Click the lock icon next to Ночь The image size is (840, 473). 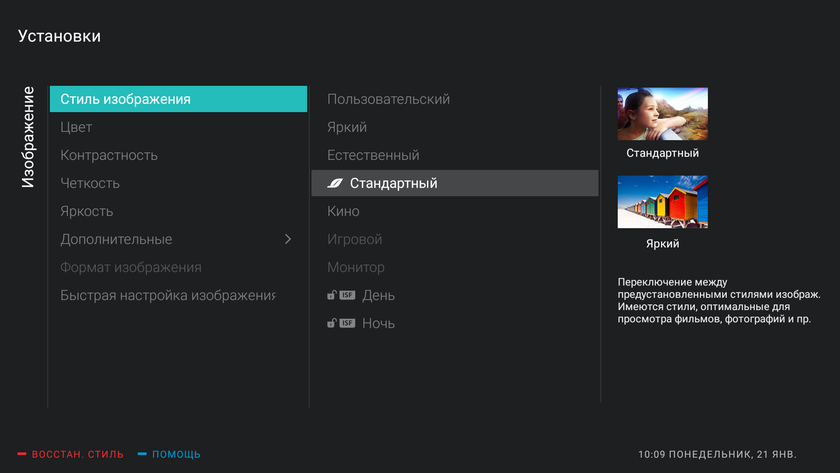(x=331, y=324)
